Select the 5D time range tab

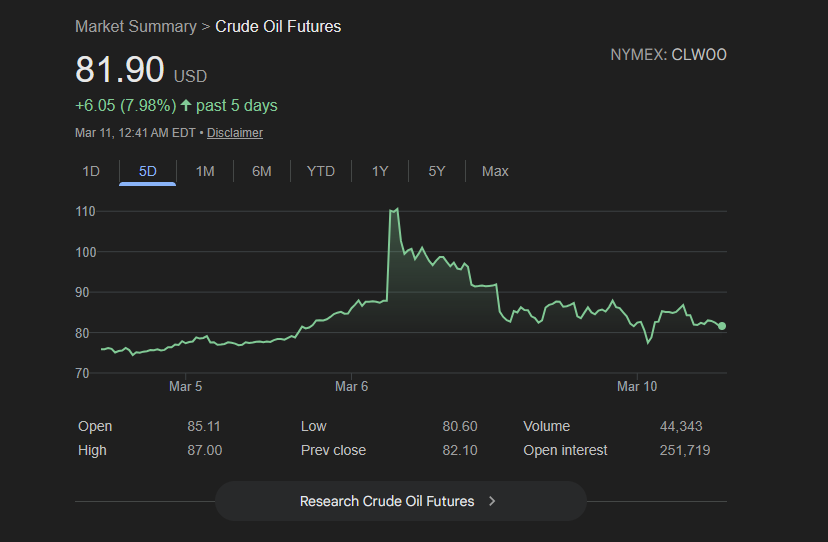(148, 171)
